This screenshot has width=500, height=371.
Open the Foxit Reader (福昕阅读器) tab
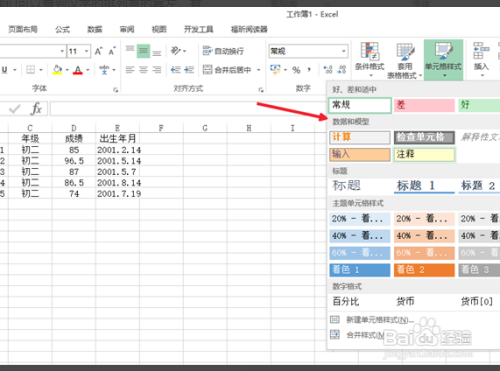[x=249, y=29]
